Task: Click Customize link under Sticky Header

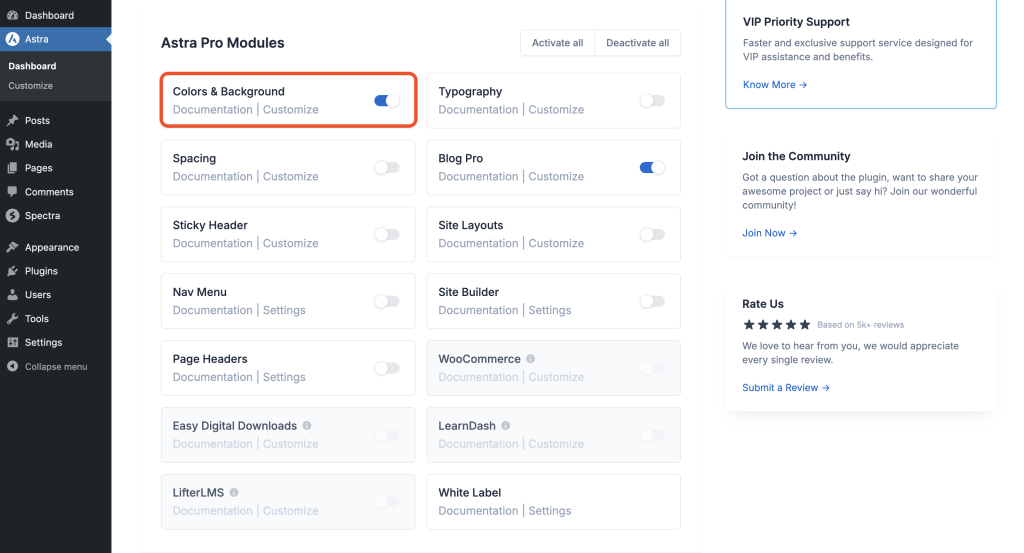Action: pos(291,244)
